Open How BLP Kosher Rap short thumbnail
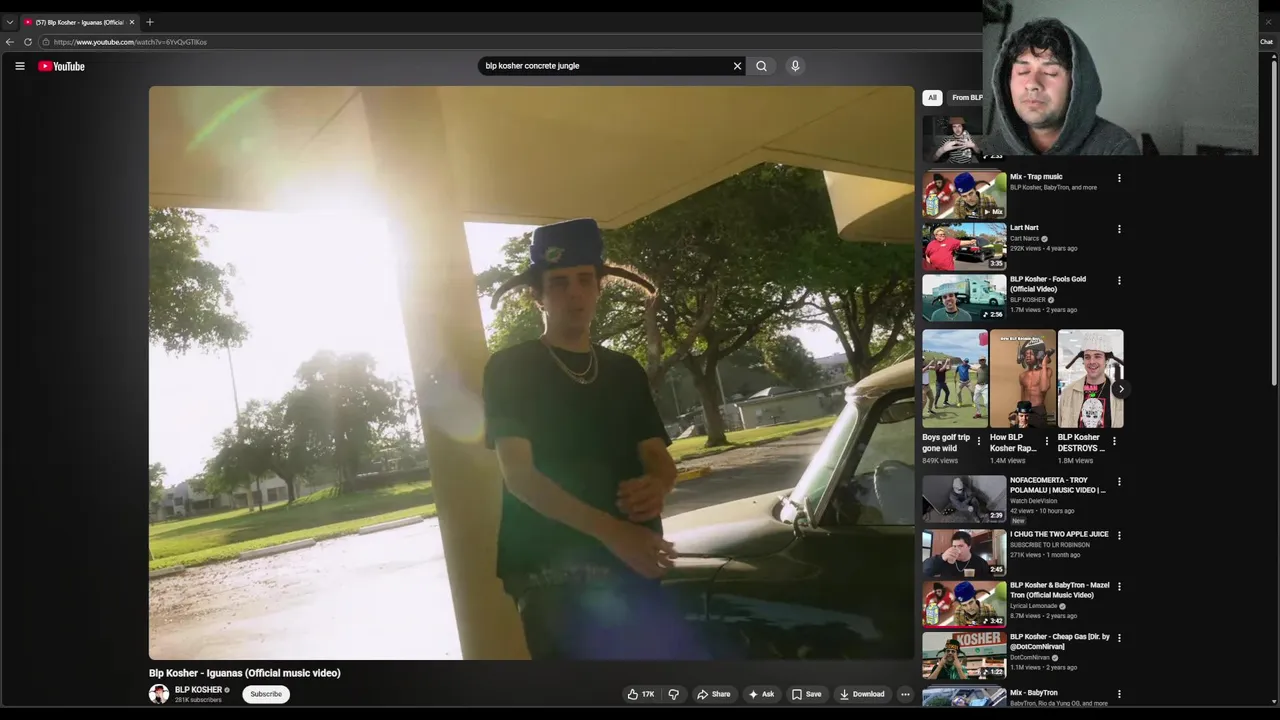 pyautogui.click(x=1022, y=379)
